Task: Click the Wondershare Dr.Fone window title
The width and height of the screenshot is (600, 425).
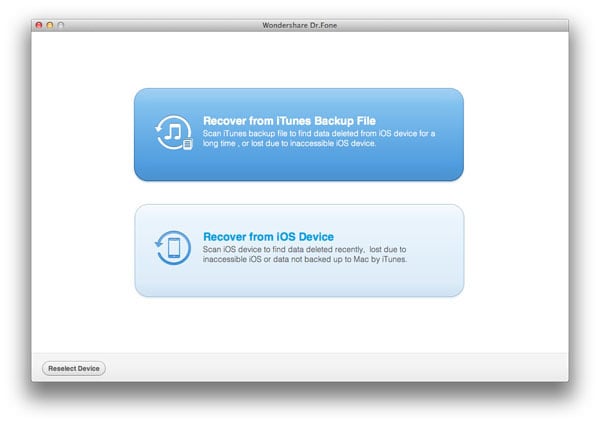Action: pos(300,25)
